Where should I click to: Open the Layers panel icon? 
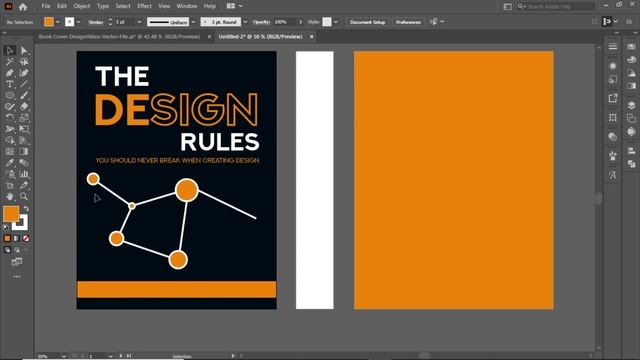(x=631, y=105)
